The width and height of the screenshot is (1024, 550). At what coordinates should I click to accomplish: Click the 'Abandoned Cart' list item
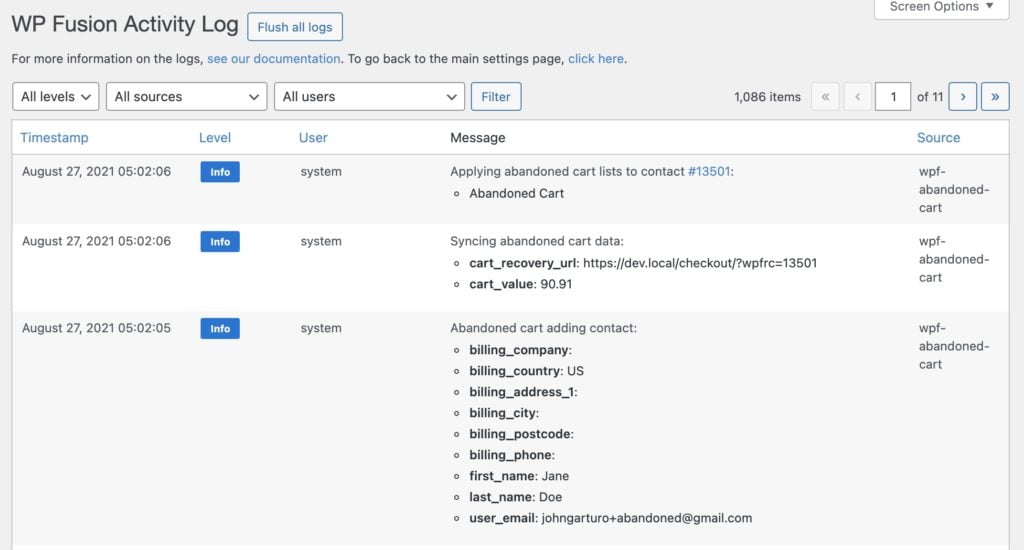coord(517,193)
